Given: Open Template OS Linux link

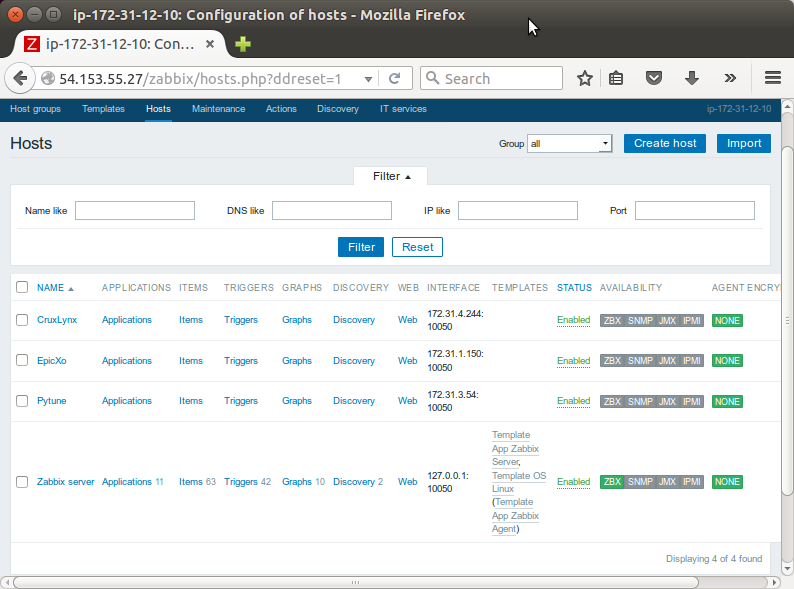Looking at the screenshot, I should [x=519, y=482].
